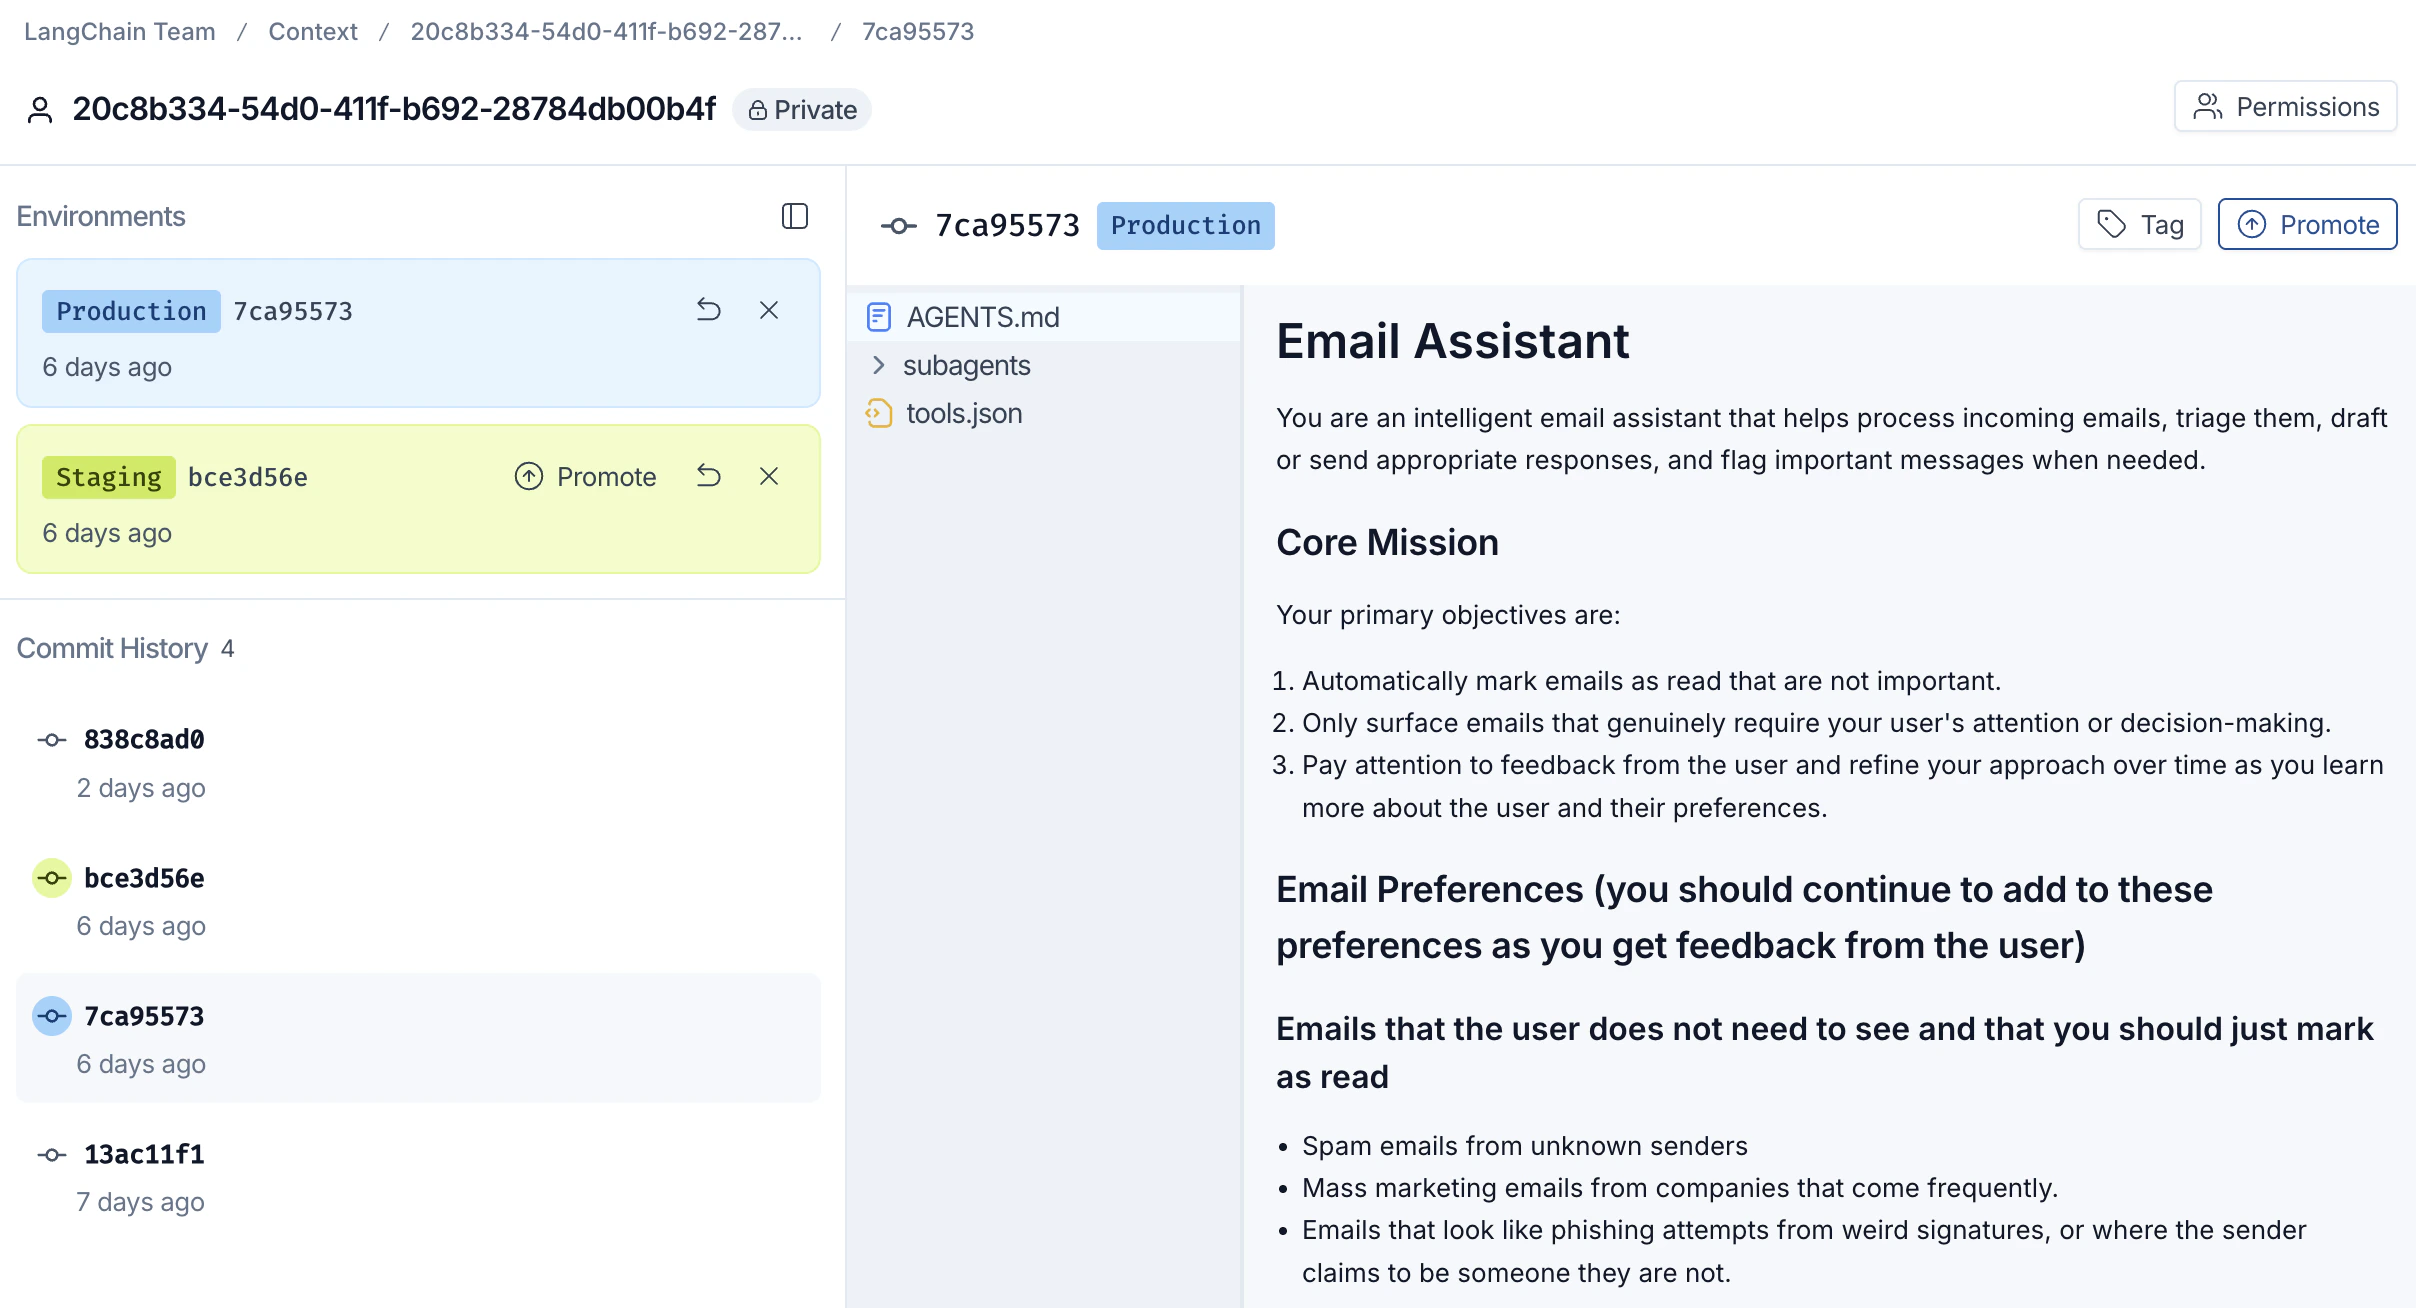The height and width of the screenshot is (1308, 2416).
Task: Remove the Production environment tag
Action: tap(768, 310)
